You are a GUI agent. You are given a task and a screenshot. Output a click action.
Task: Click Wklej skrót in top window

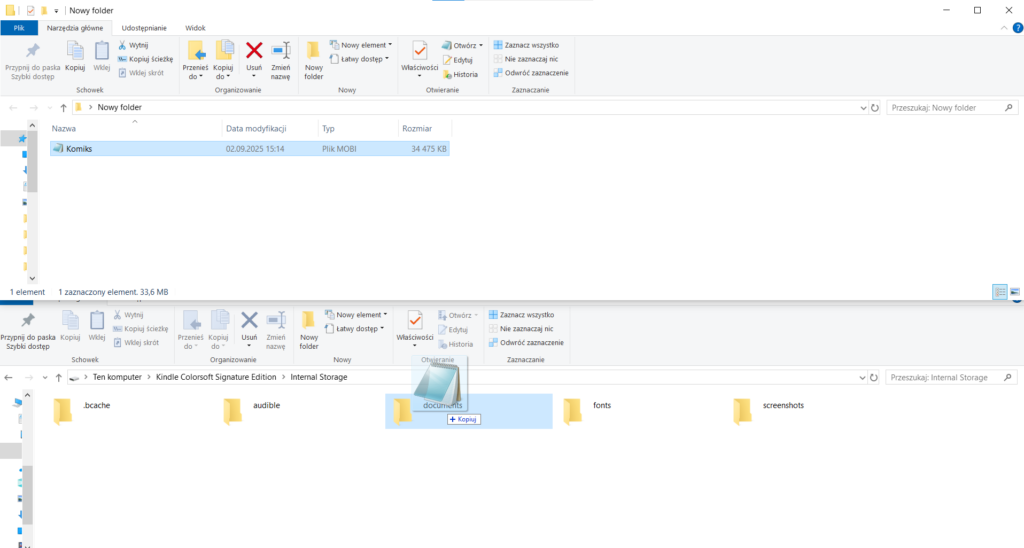click(x=140, y=73)
